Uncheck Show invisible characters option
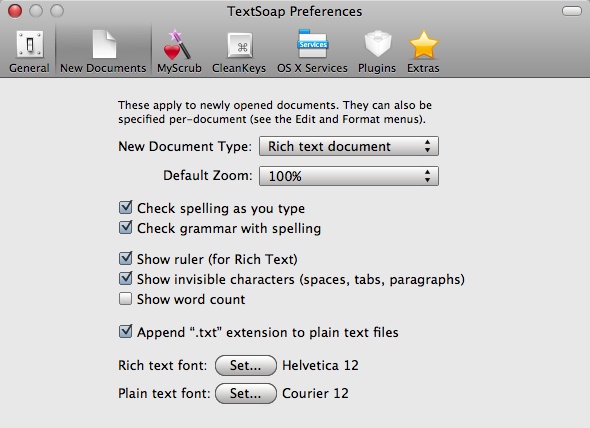This screenshot has width=590, height=428. click(125, 279)
